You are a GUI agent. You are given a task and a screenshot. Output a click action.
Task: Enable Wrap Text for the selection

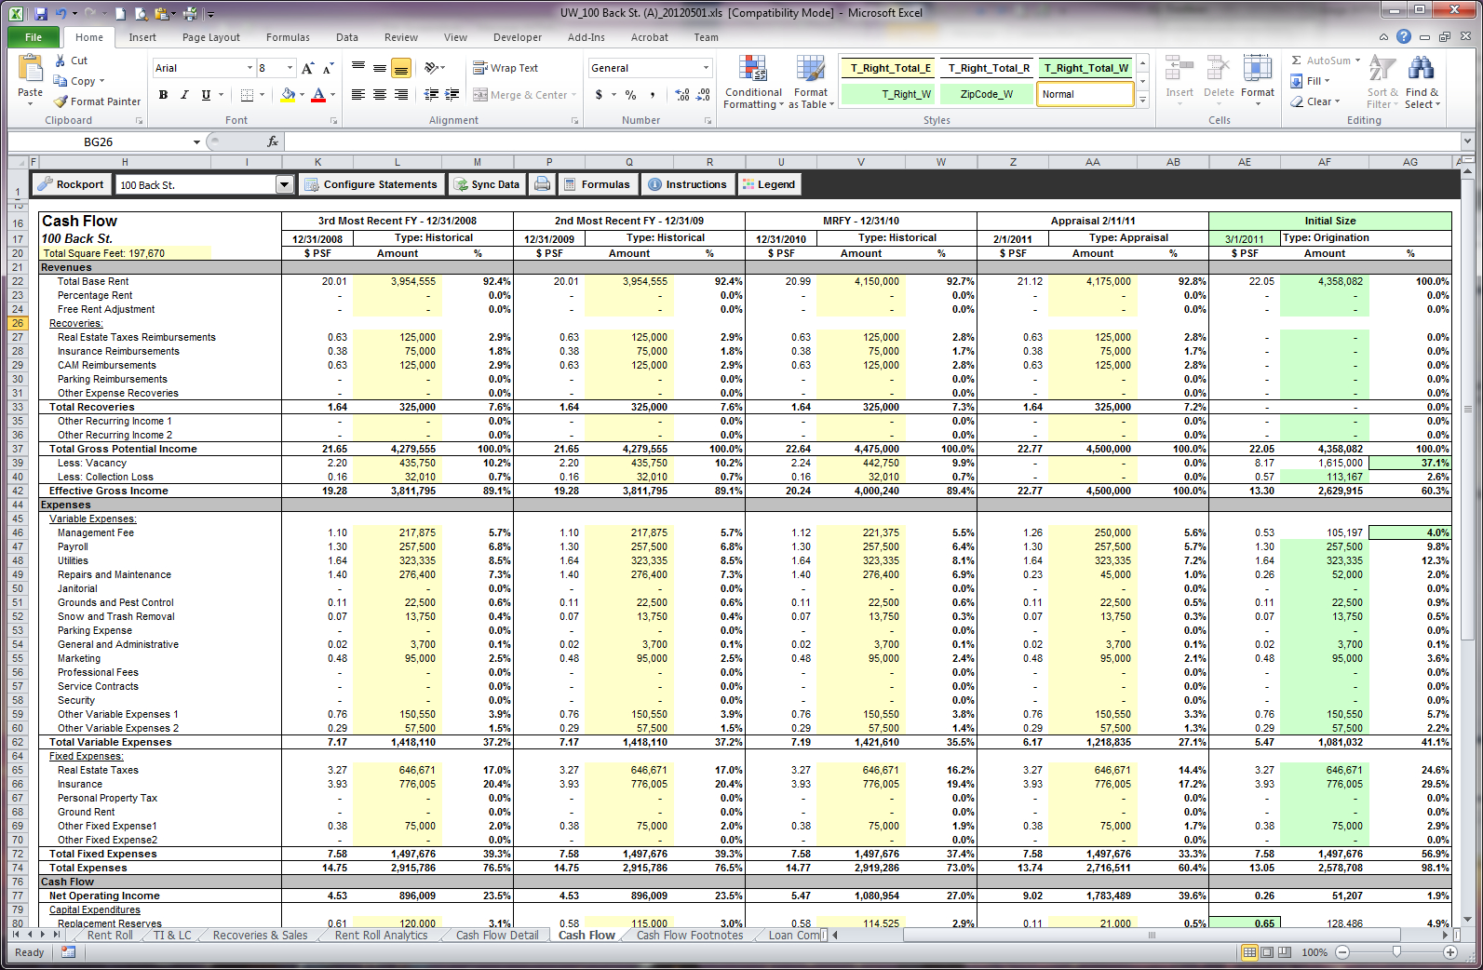pyautogui.click(x=507, y=67)
